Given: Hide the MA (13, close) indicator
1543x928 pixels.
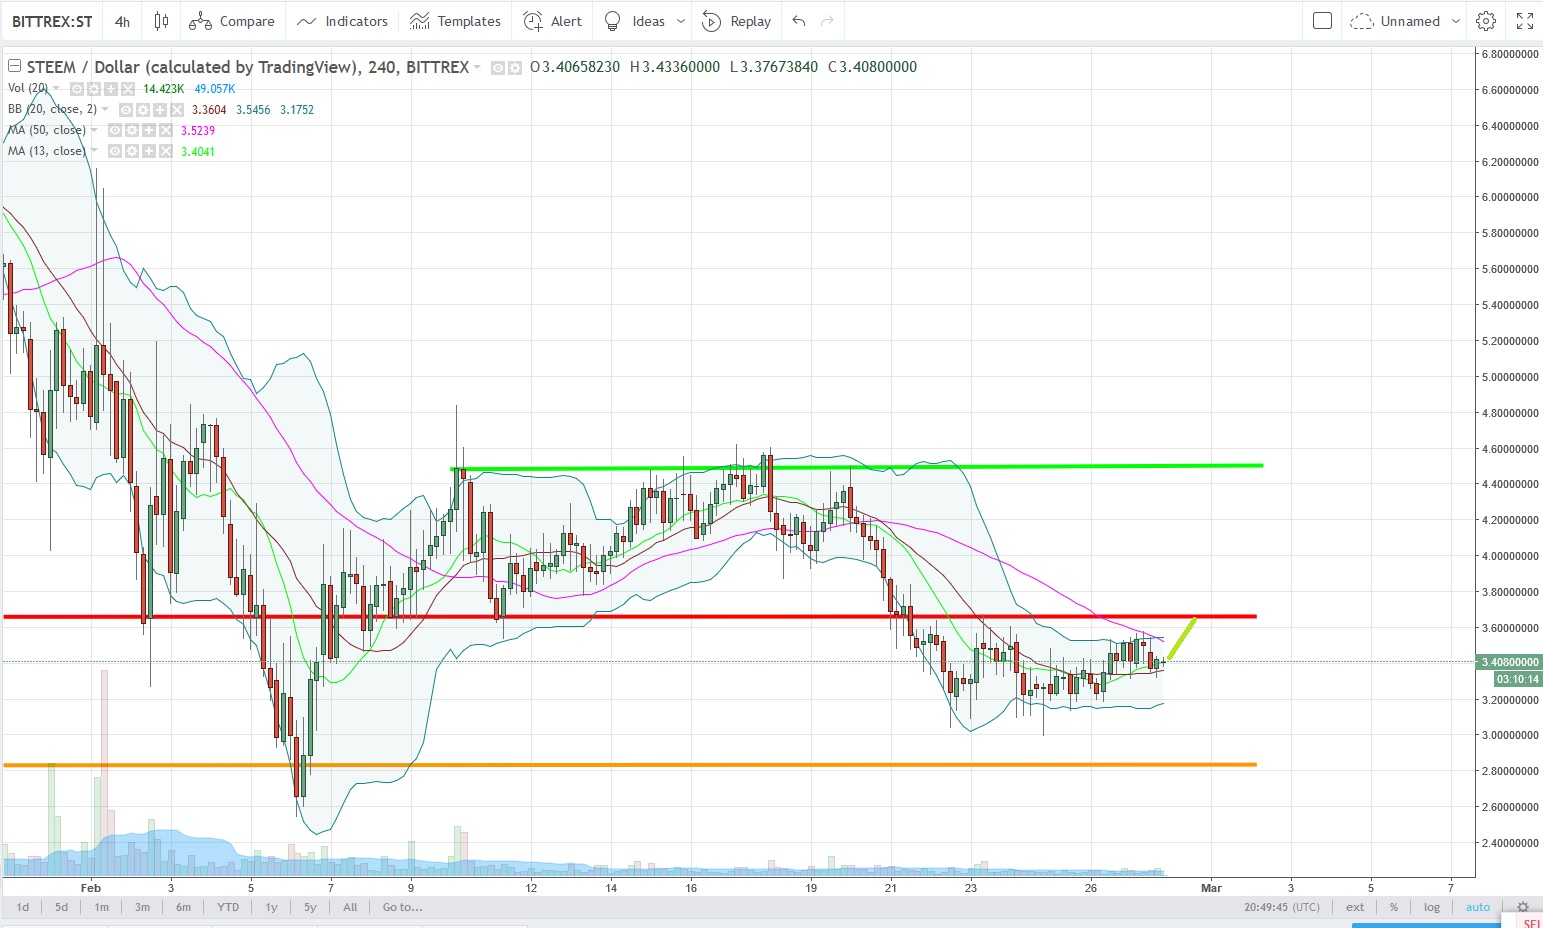Looking at the screenshot, I should point(115,152).
